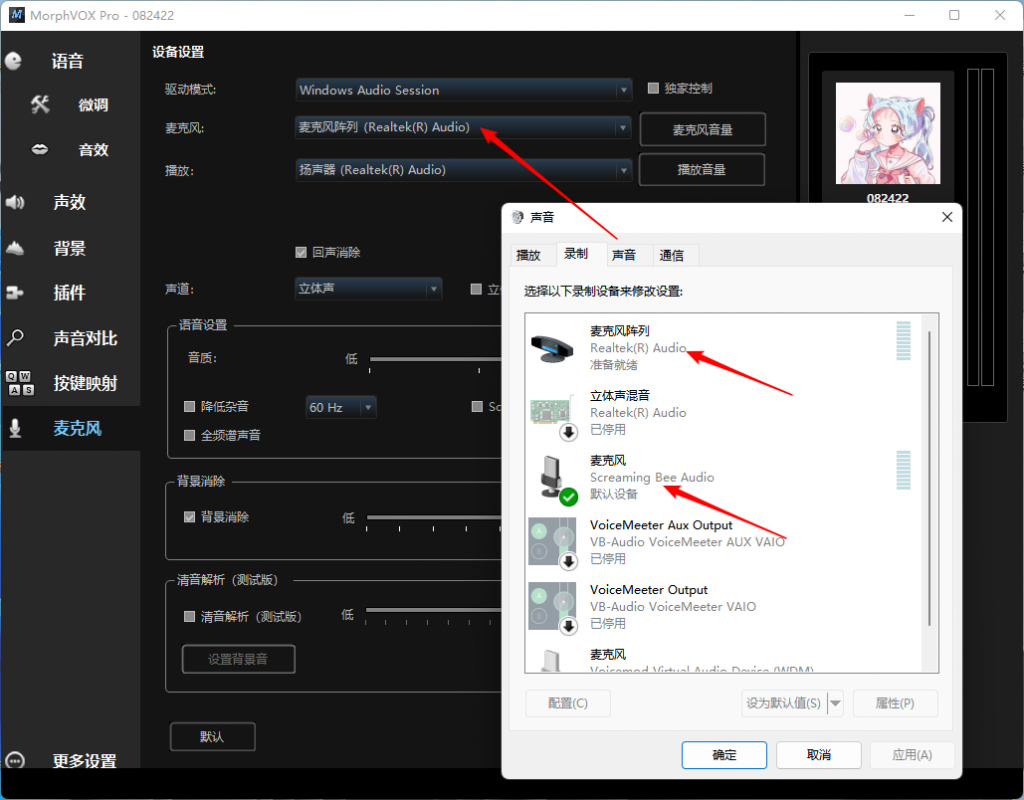Click the 配置(C) button
The width and height of the screenshot is (1024, 800).
tap(568, 703)
